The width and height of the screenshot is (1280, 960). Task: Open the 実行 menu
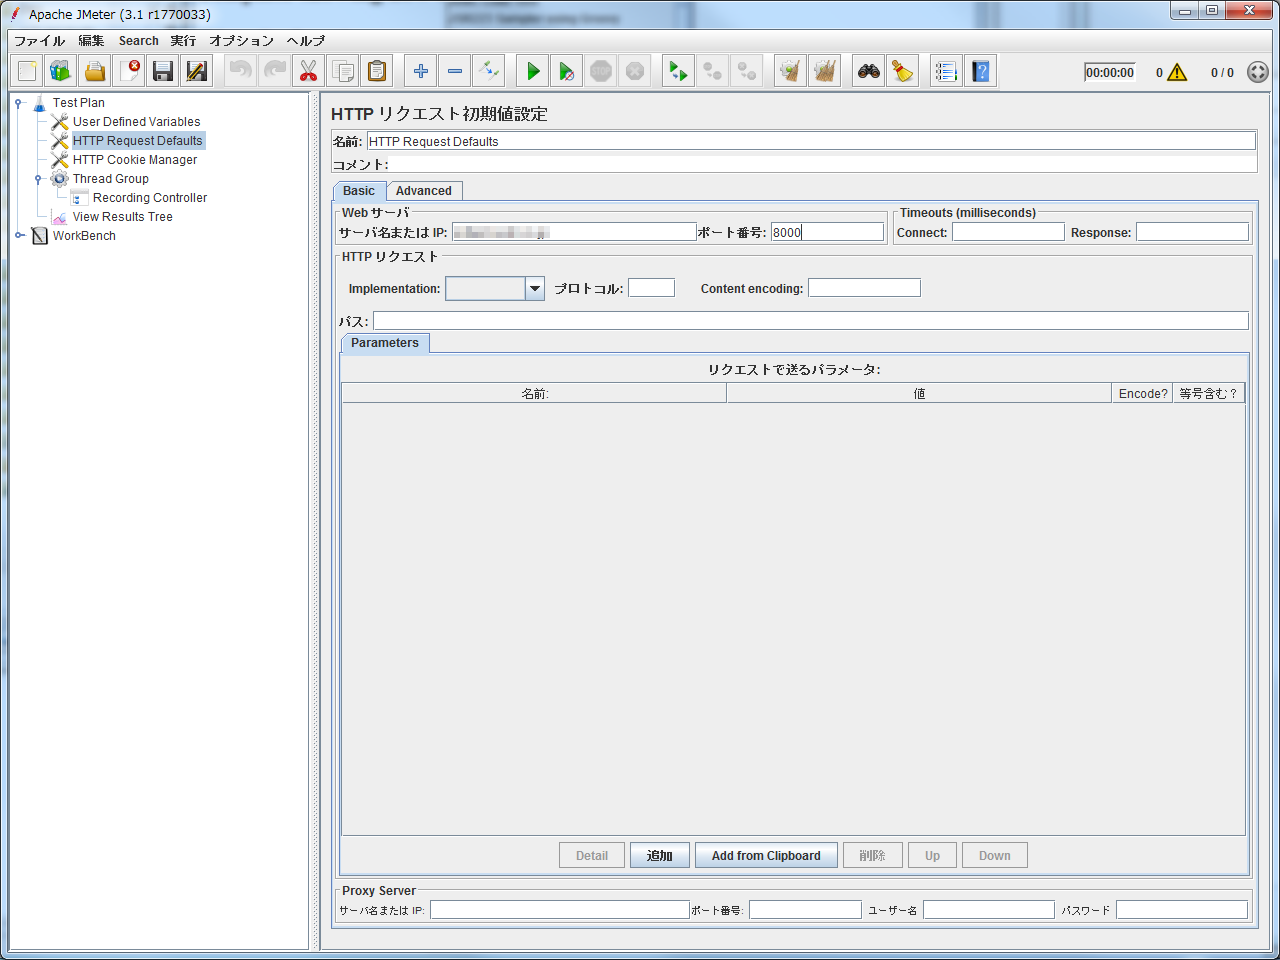(x=183, y=41)
